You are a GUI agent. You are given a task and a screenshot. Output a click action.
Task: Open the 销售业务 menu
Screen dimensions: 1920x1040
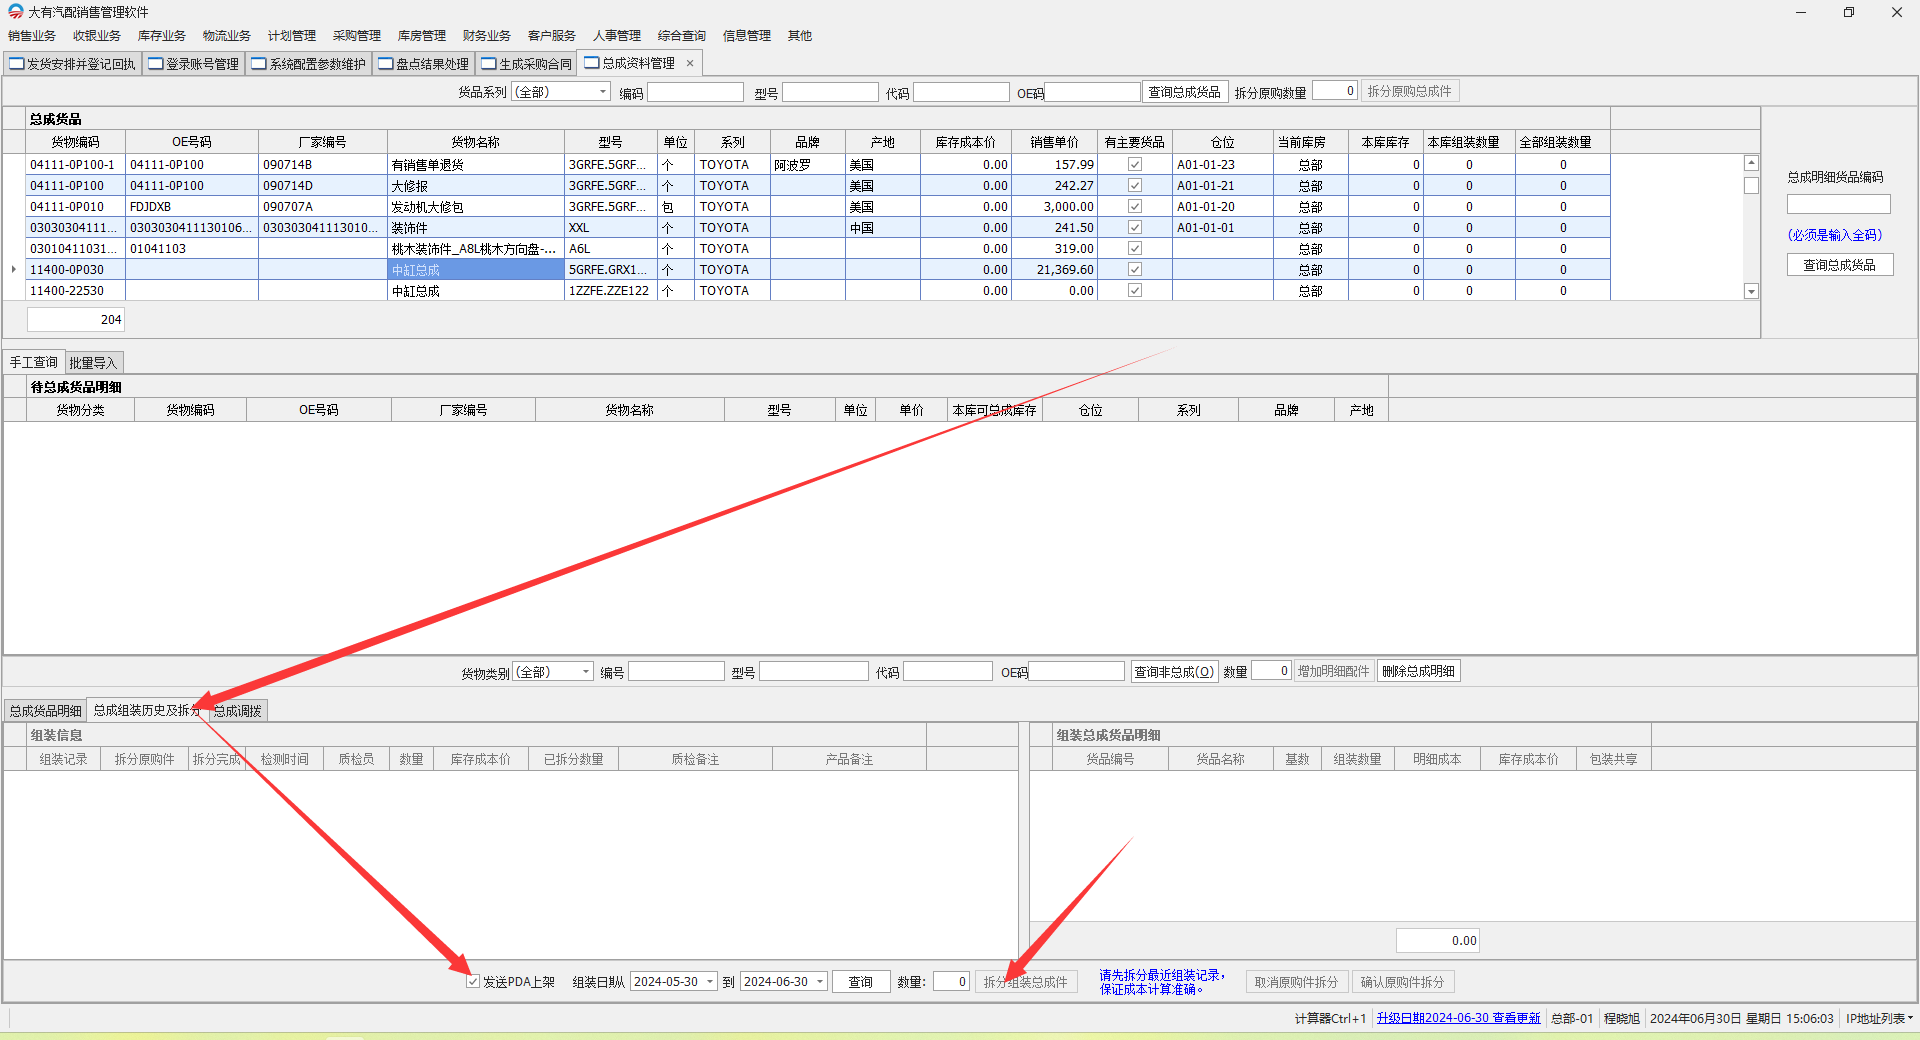32,36
